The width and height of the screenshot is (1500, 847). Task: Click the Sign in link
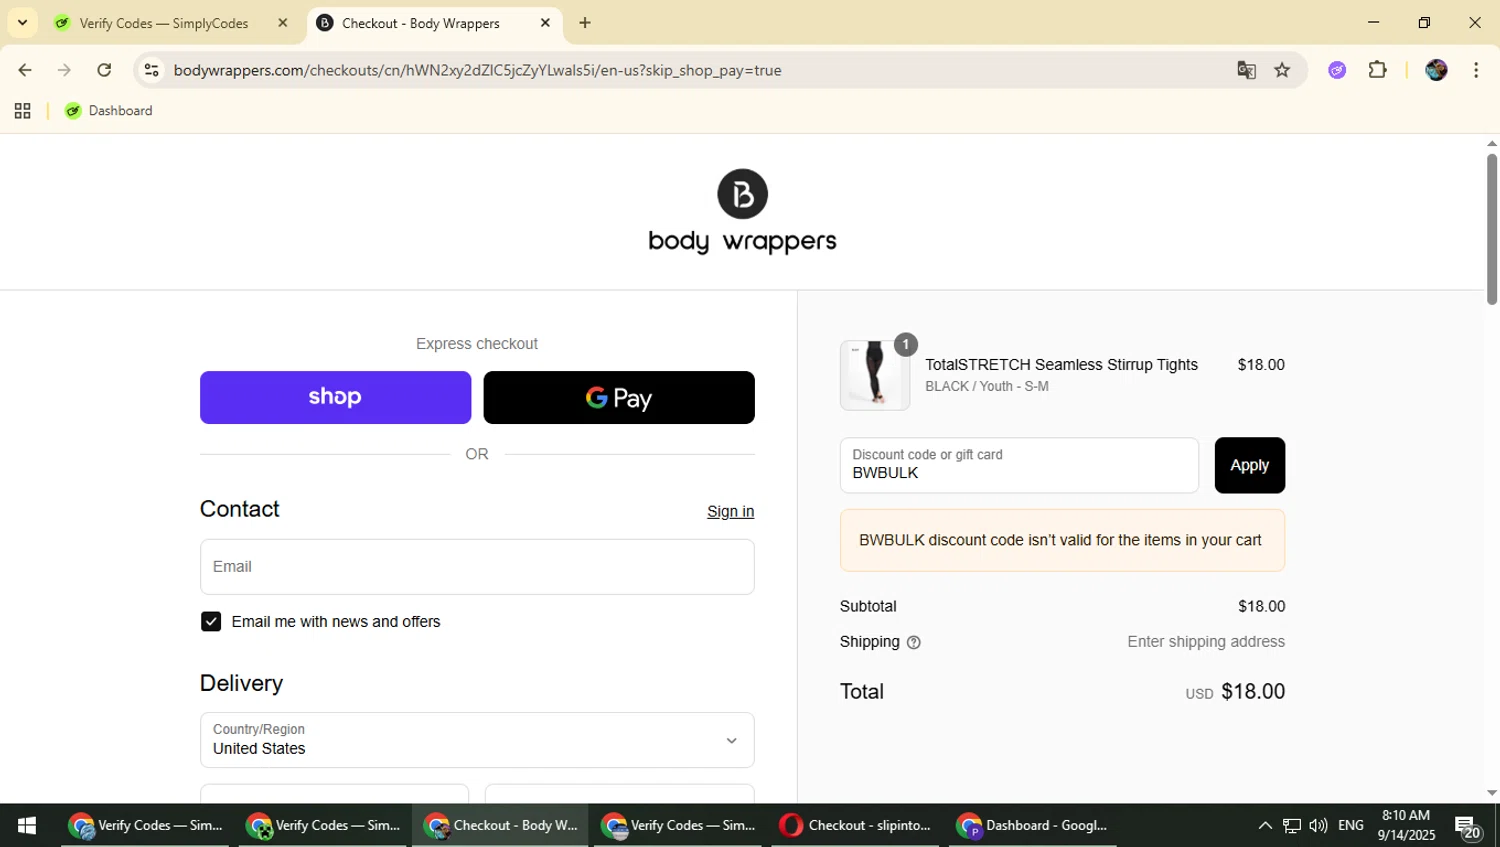(730, 511)
